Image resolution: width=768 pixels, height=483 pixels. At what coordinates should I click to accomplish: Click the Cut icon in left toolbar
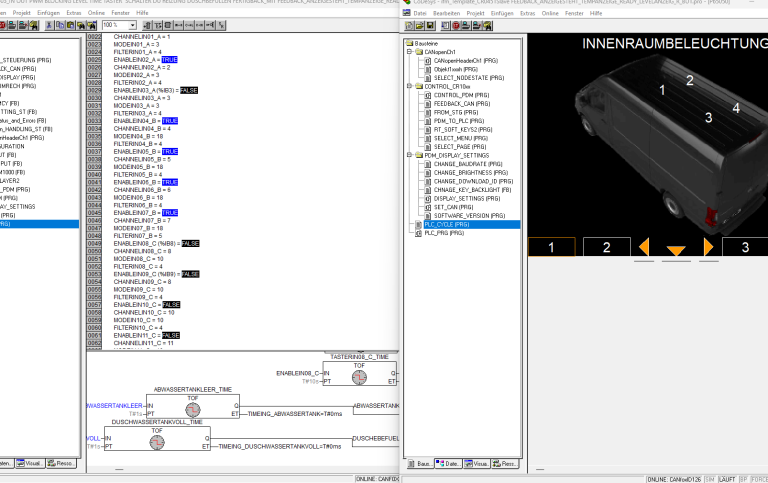[49, 25]
